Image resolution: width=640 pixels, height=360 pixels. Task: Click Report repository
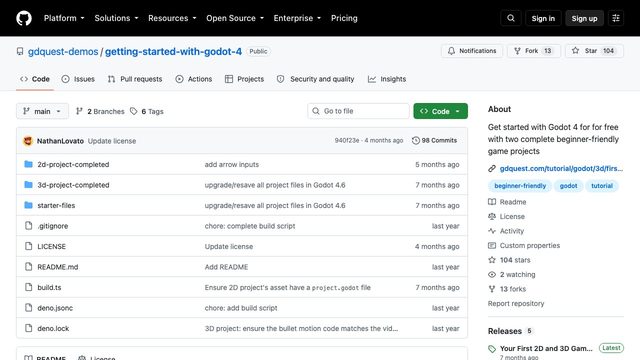pyautogui.click(x=516, y=304)
